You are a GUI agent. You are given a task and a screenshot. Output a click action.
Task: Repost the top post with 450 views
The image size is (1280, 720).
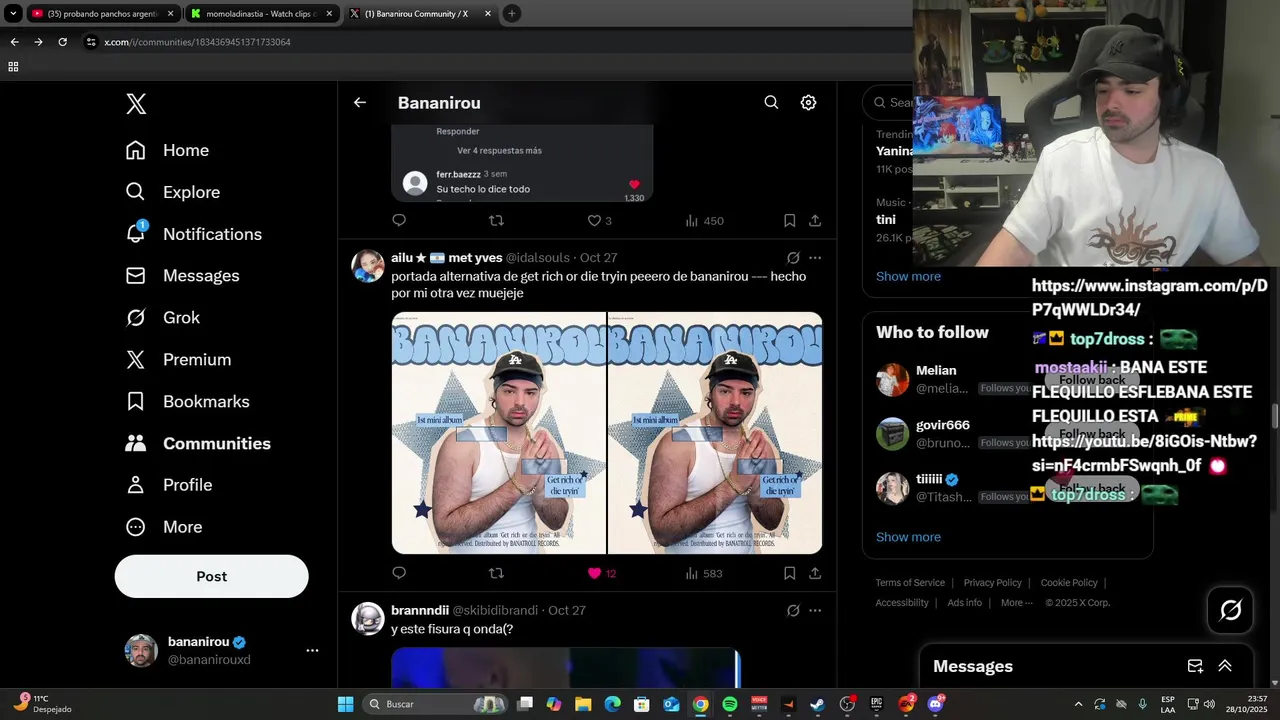point(496,221)
